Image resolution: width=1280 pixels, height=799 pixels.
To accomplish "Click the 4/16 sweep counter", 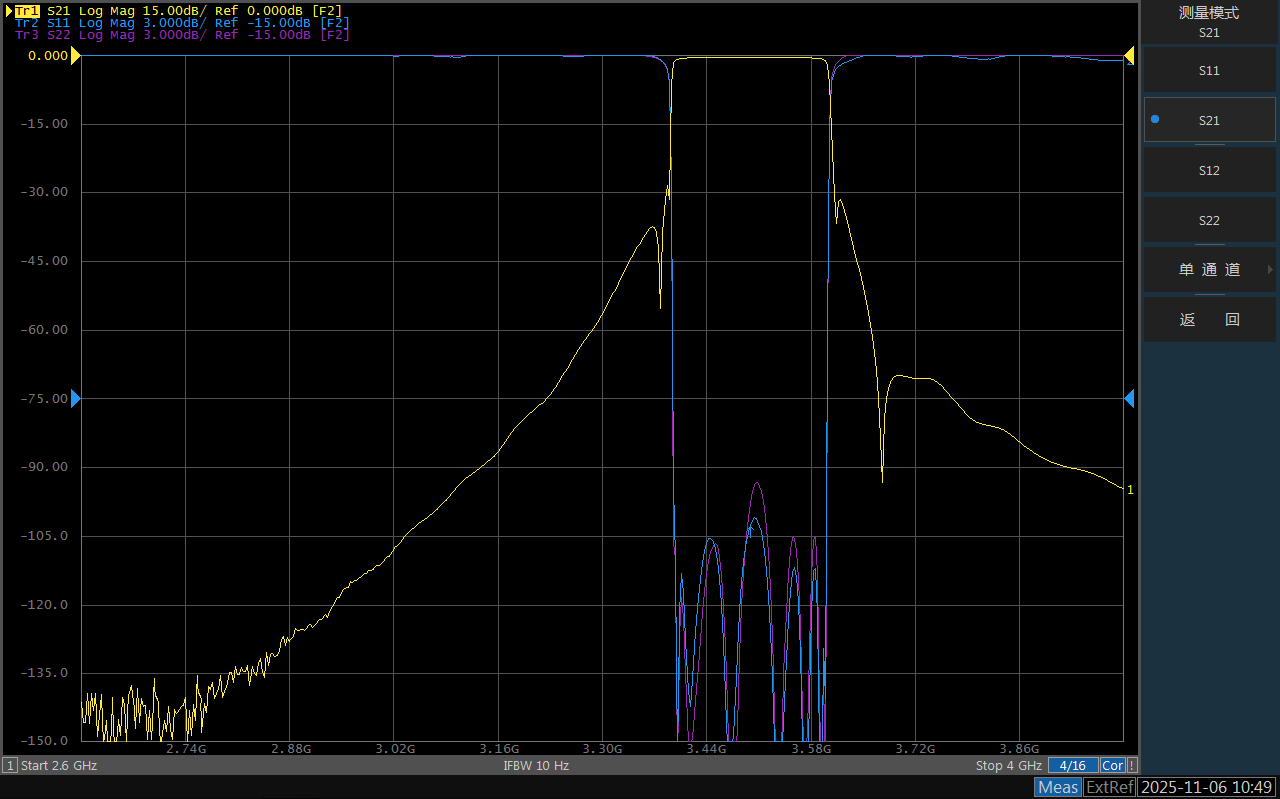I will point(1072,766).
